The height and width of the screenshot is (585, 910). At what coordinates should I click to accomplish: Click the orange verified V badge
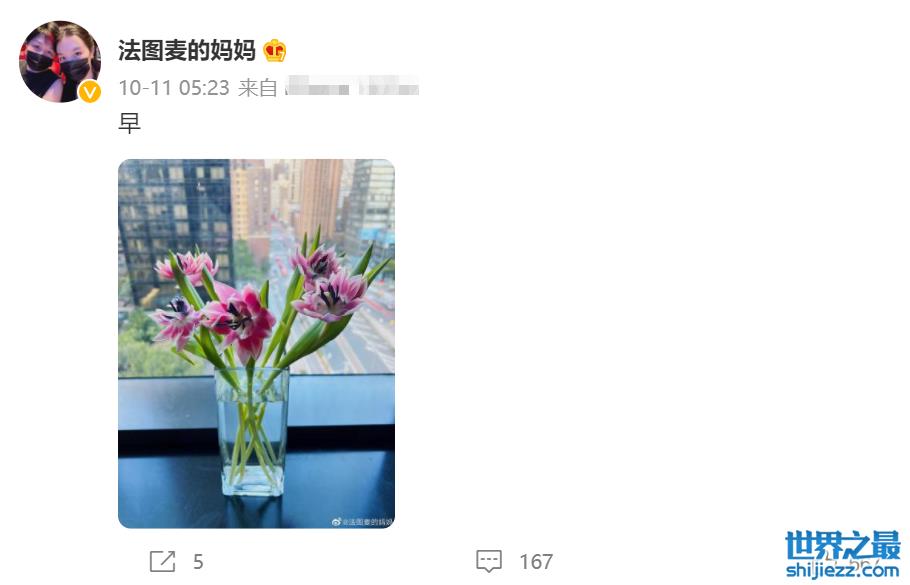coord(89,92)
